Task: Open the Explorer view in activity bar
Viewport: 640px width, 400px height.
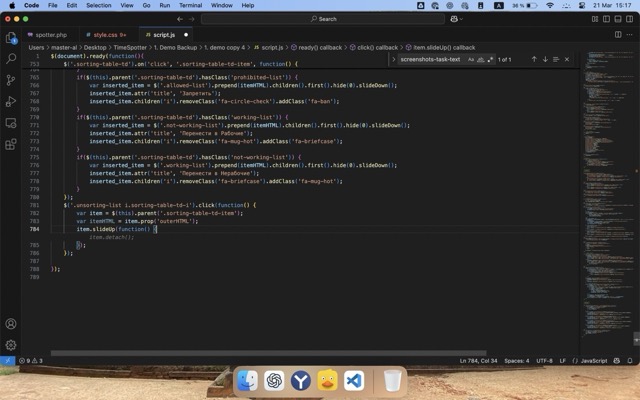Action: pos(11,38)
